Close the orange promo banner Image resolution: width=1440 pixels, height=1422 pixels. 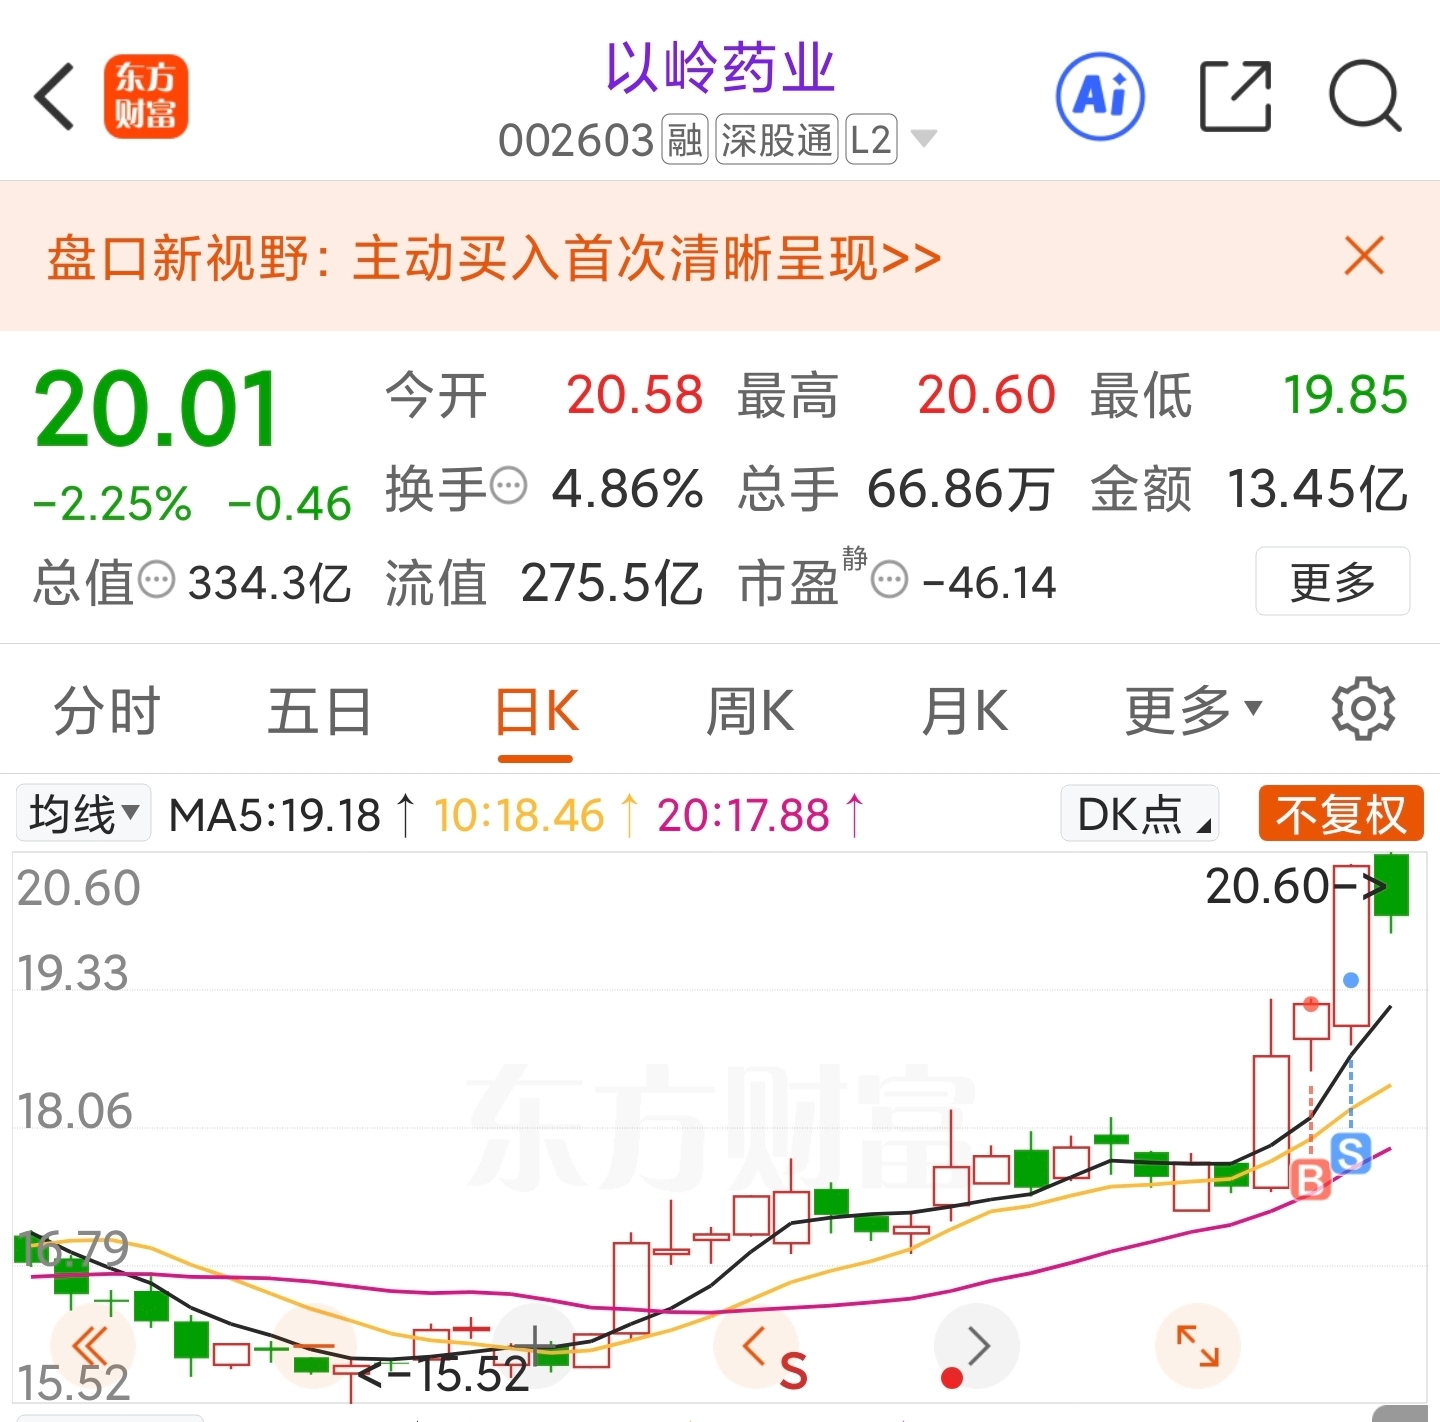tap(1364, 256)
